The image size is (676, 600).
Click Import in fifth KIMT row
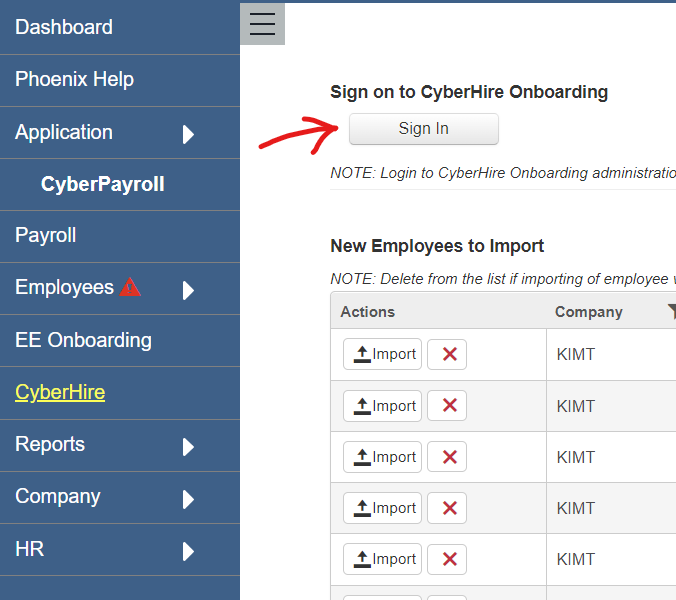[x=382, y=559]
